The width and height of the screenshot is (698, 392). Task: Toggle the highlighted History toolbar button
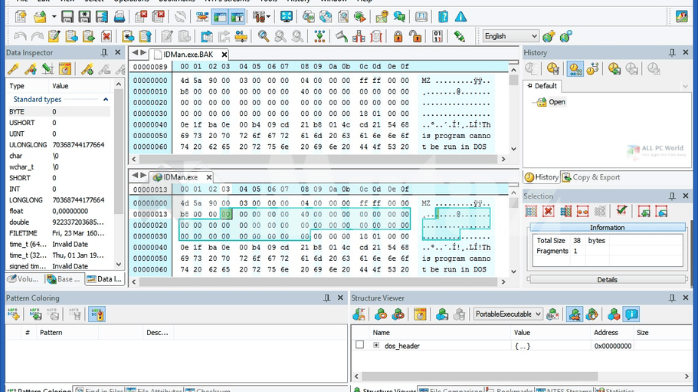[x=575, y=69]
